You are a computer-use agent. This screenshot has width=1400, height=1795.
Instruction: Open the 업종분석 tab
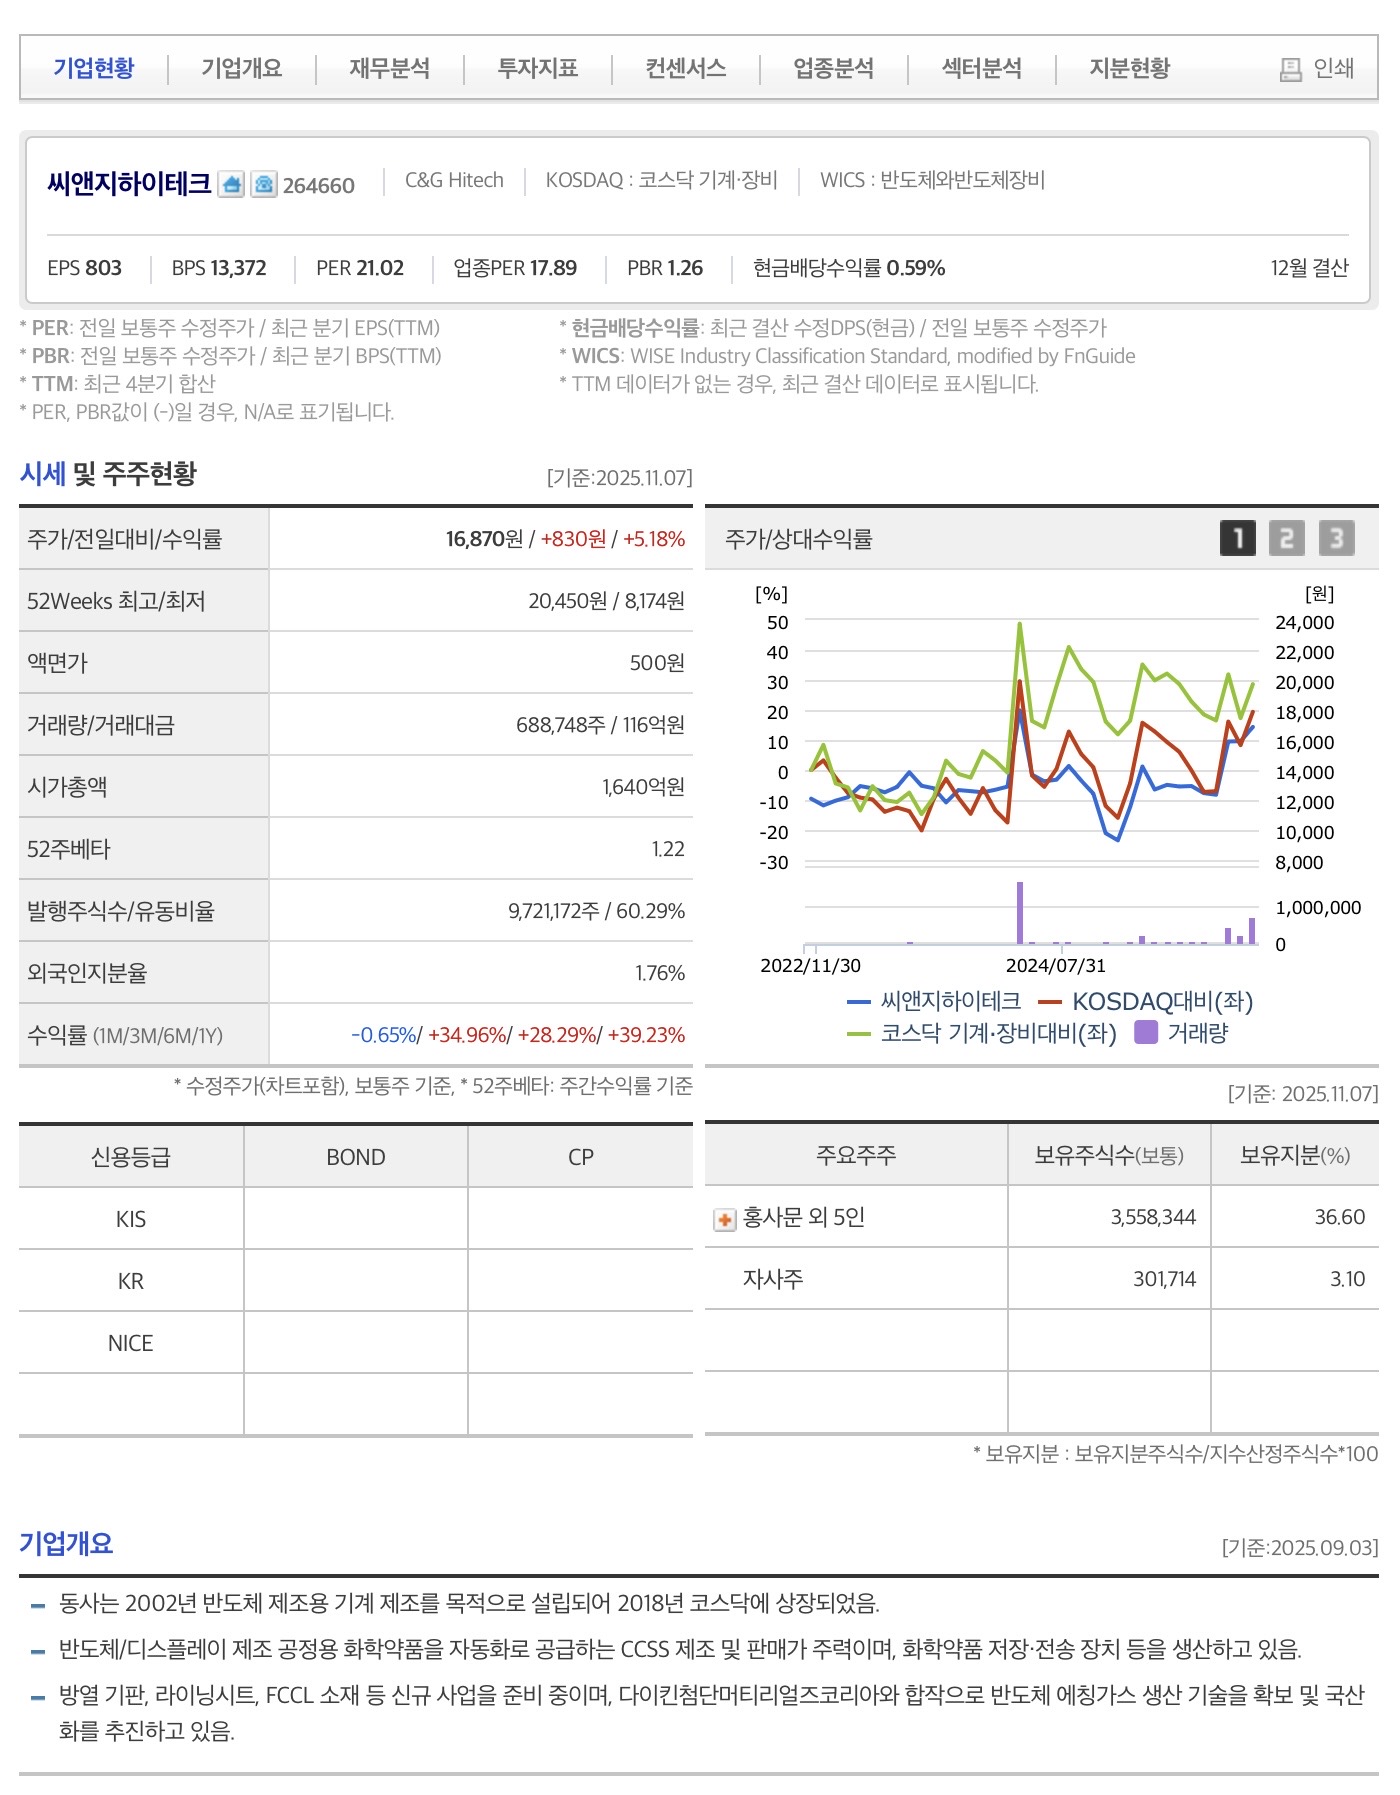(834, 68)
